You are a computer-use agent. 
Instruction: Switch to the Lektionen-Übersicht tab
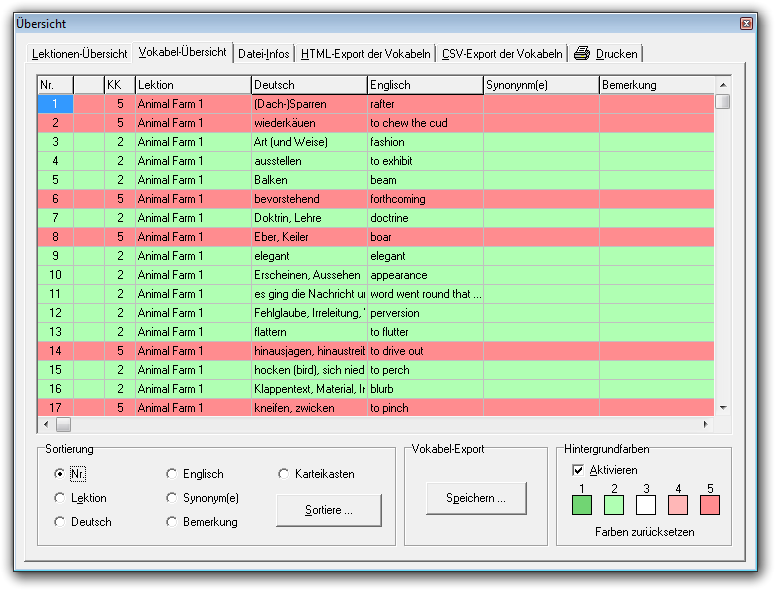point(80,54)
